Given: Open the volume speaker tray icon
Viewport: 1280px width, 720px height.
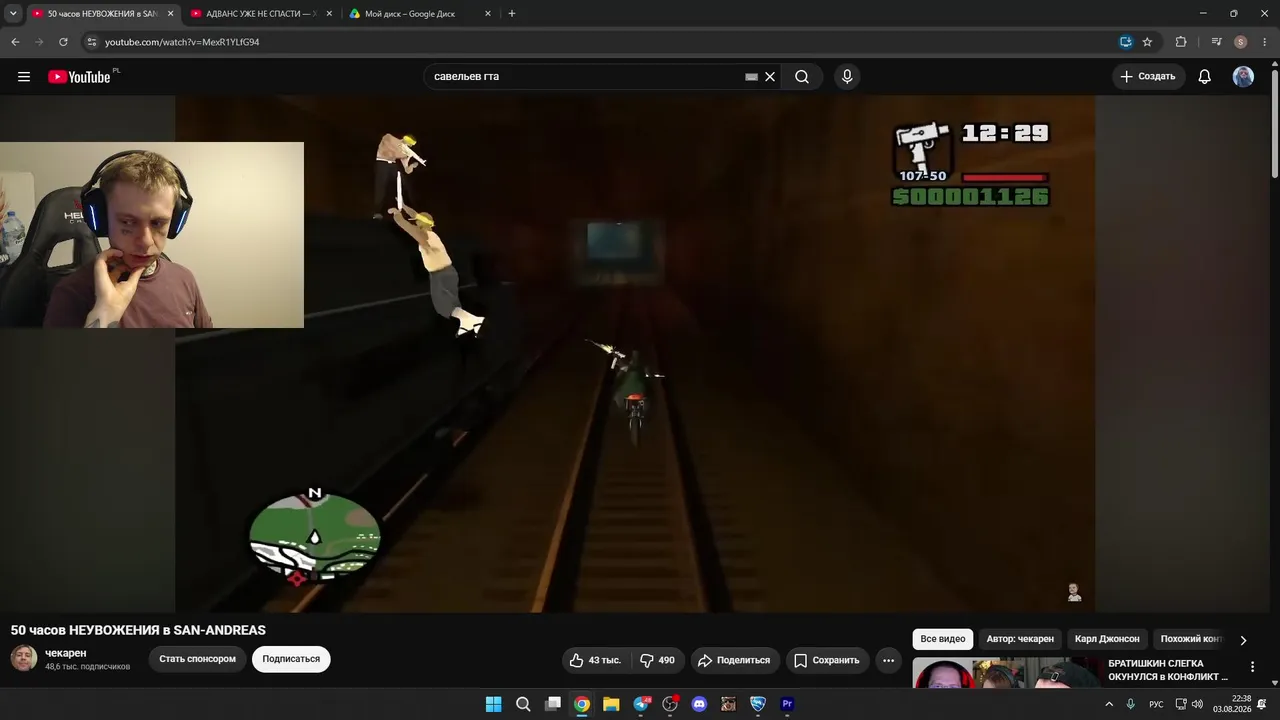Looking at the screenshot, I should [x=1197, y=704].
